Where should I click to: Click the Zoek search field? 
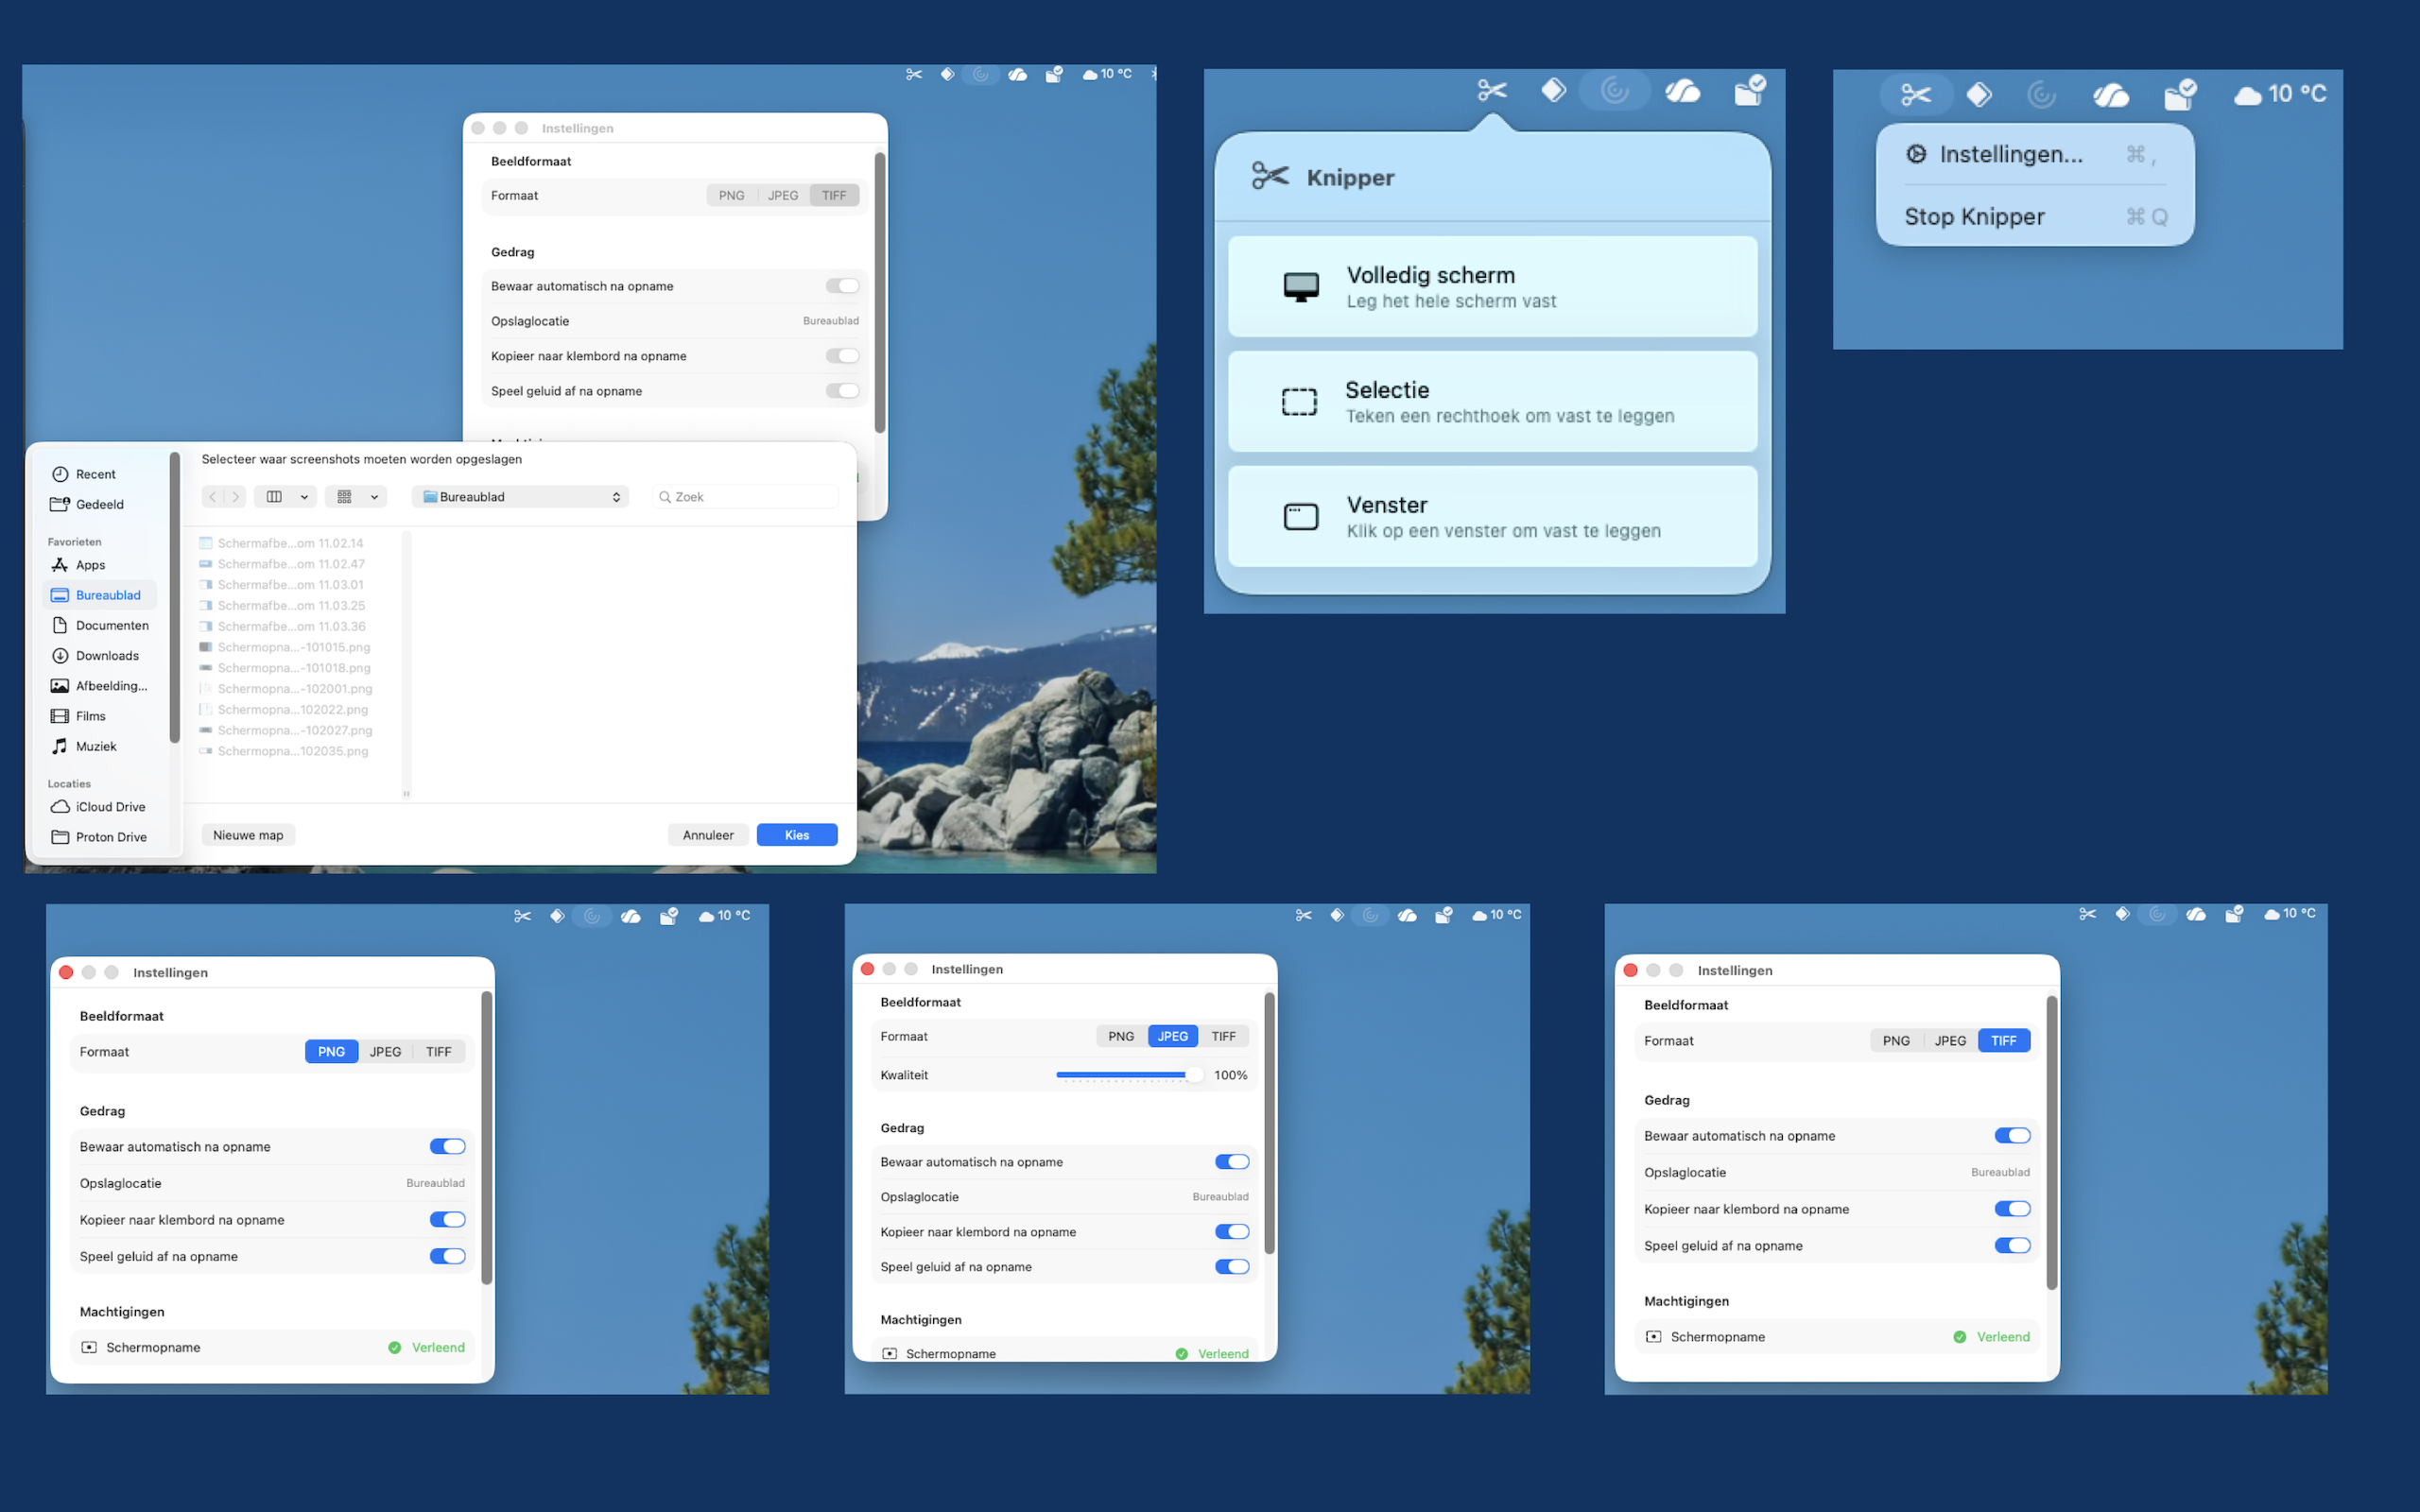(x=744, y=496)
